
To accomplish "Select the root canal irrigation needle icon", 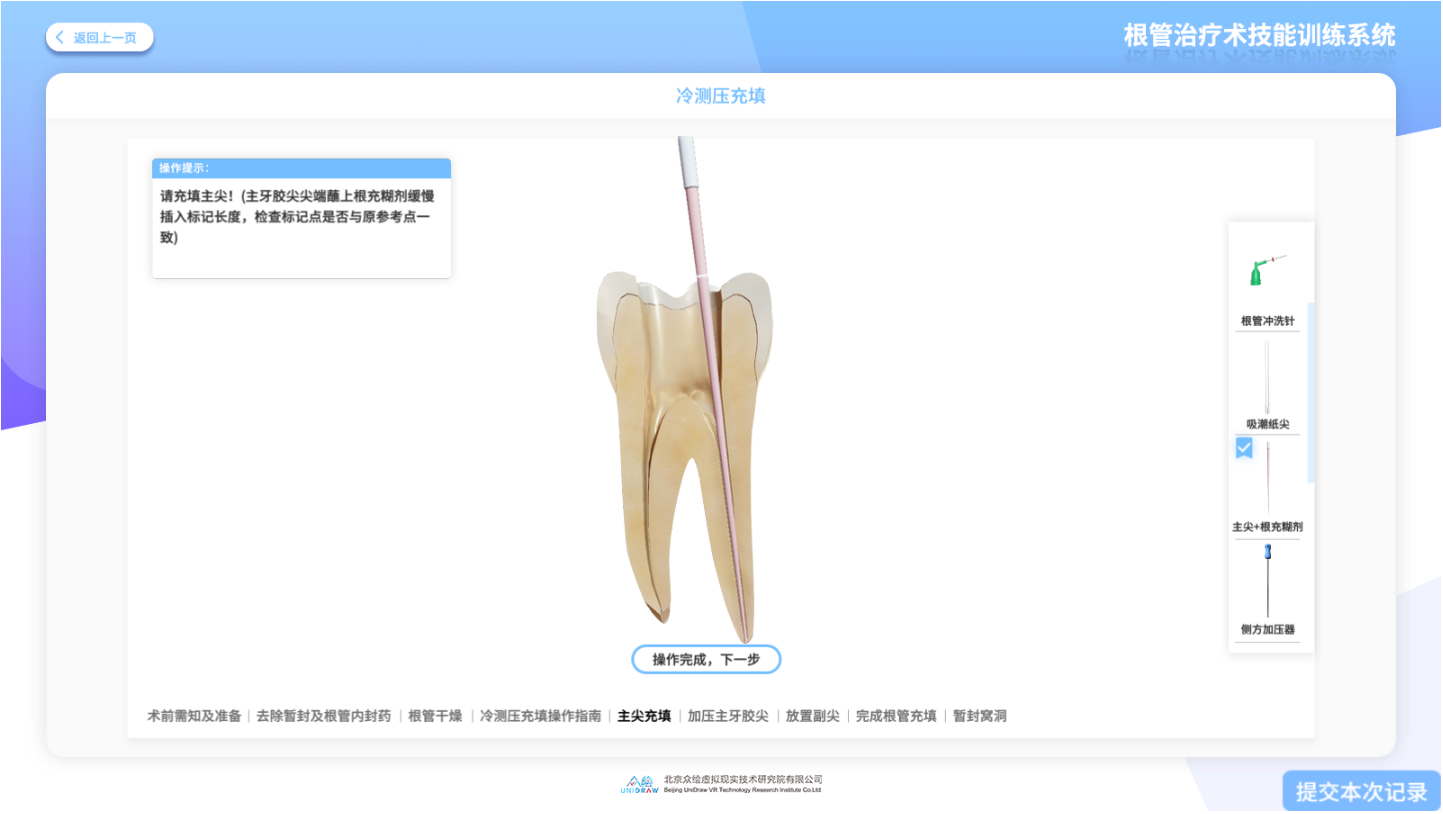I will pyautogui.click(x=1266, y=271).
